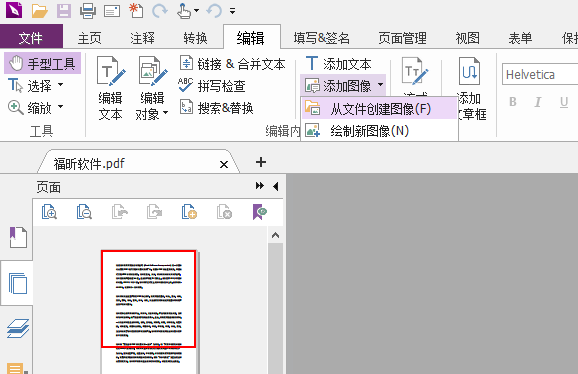This screenshot has height=374, width=578.
Task: Click the thumbnail scrollbar up arrow
Action: pyautogui.click(x=275, y=235)
